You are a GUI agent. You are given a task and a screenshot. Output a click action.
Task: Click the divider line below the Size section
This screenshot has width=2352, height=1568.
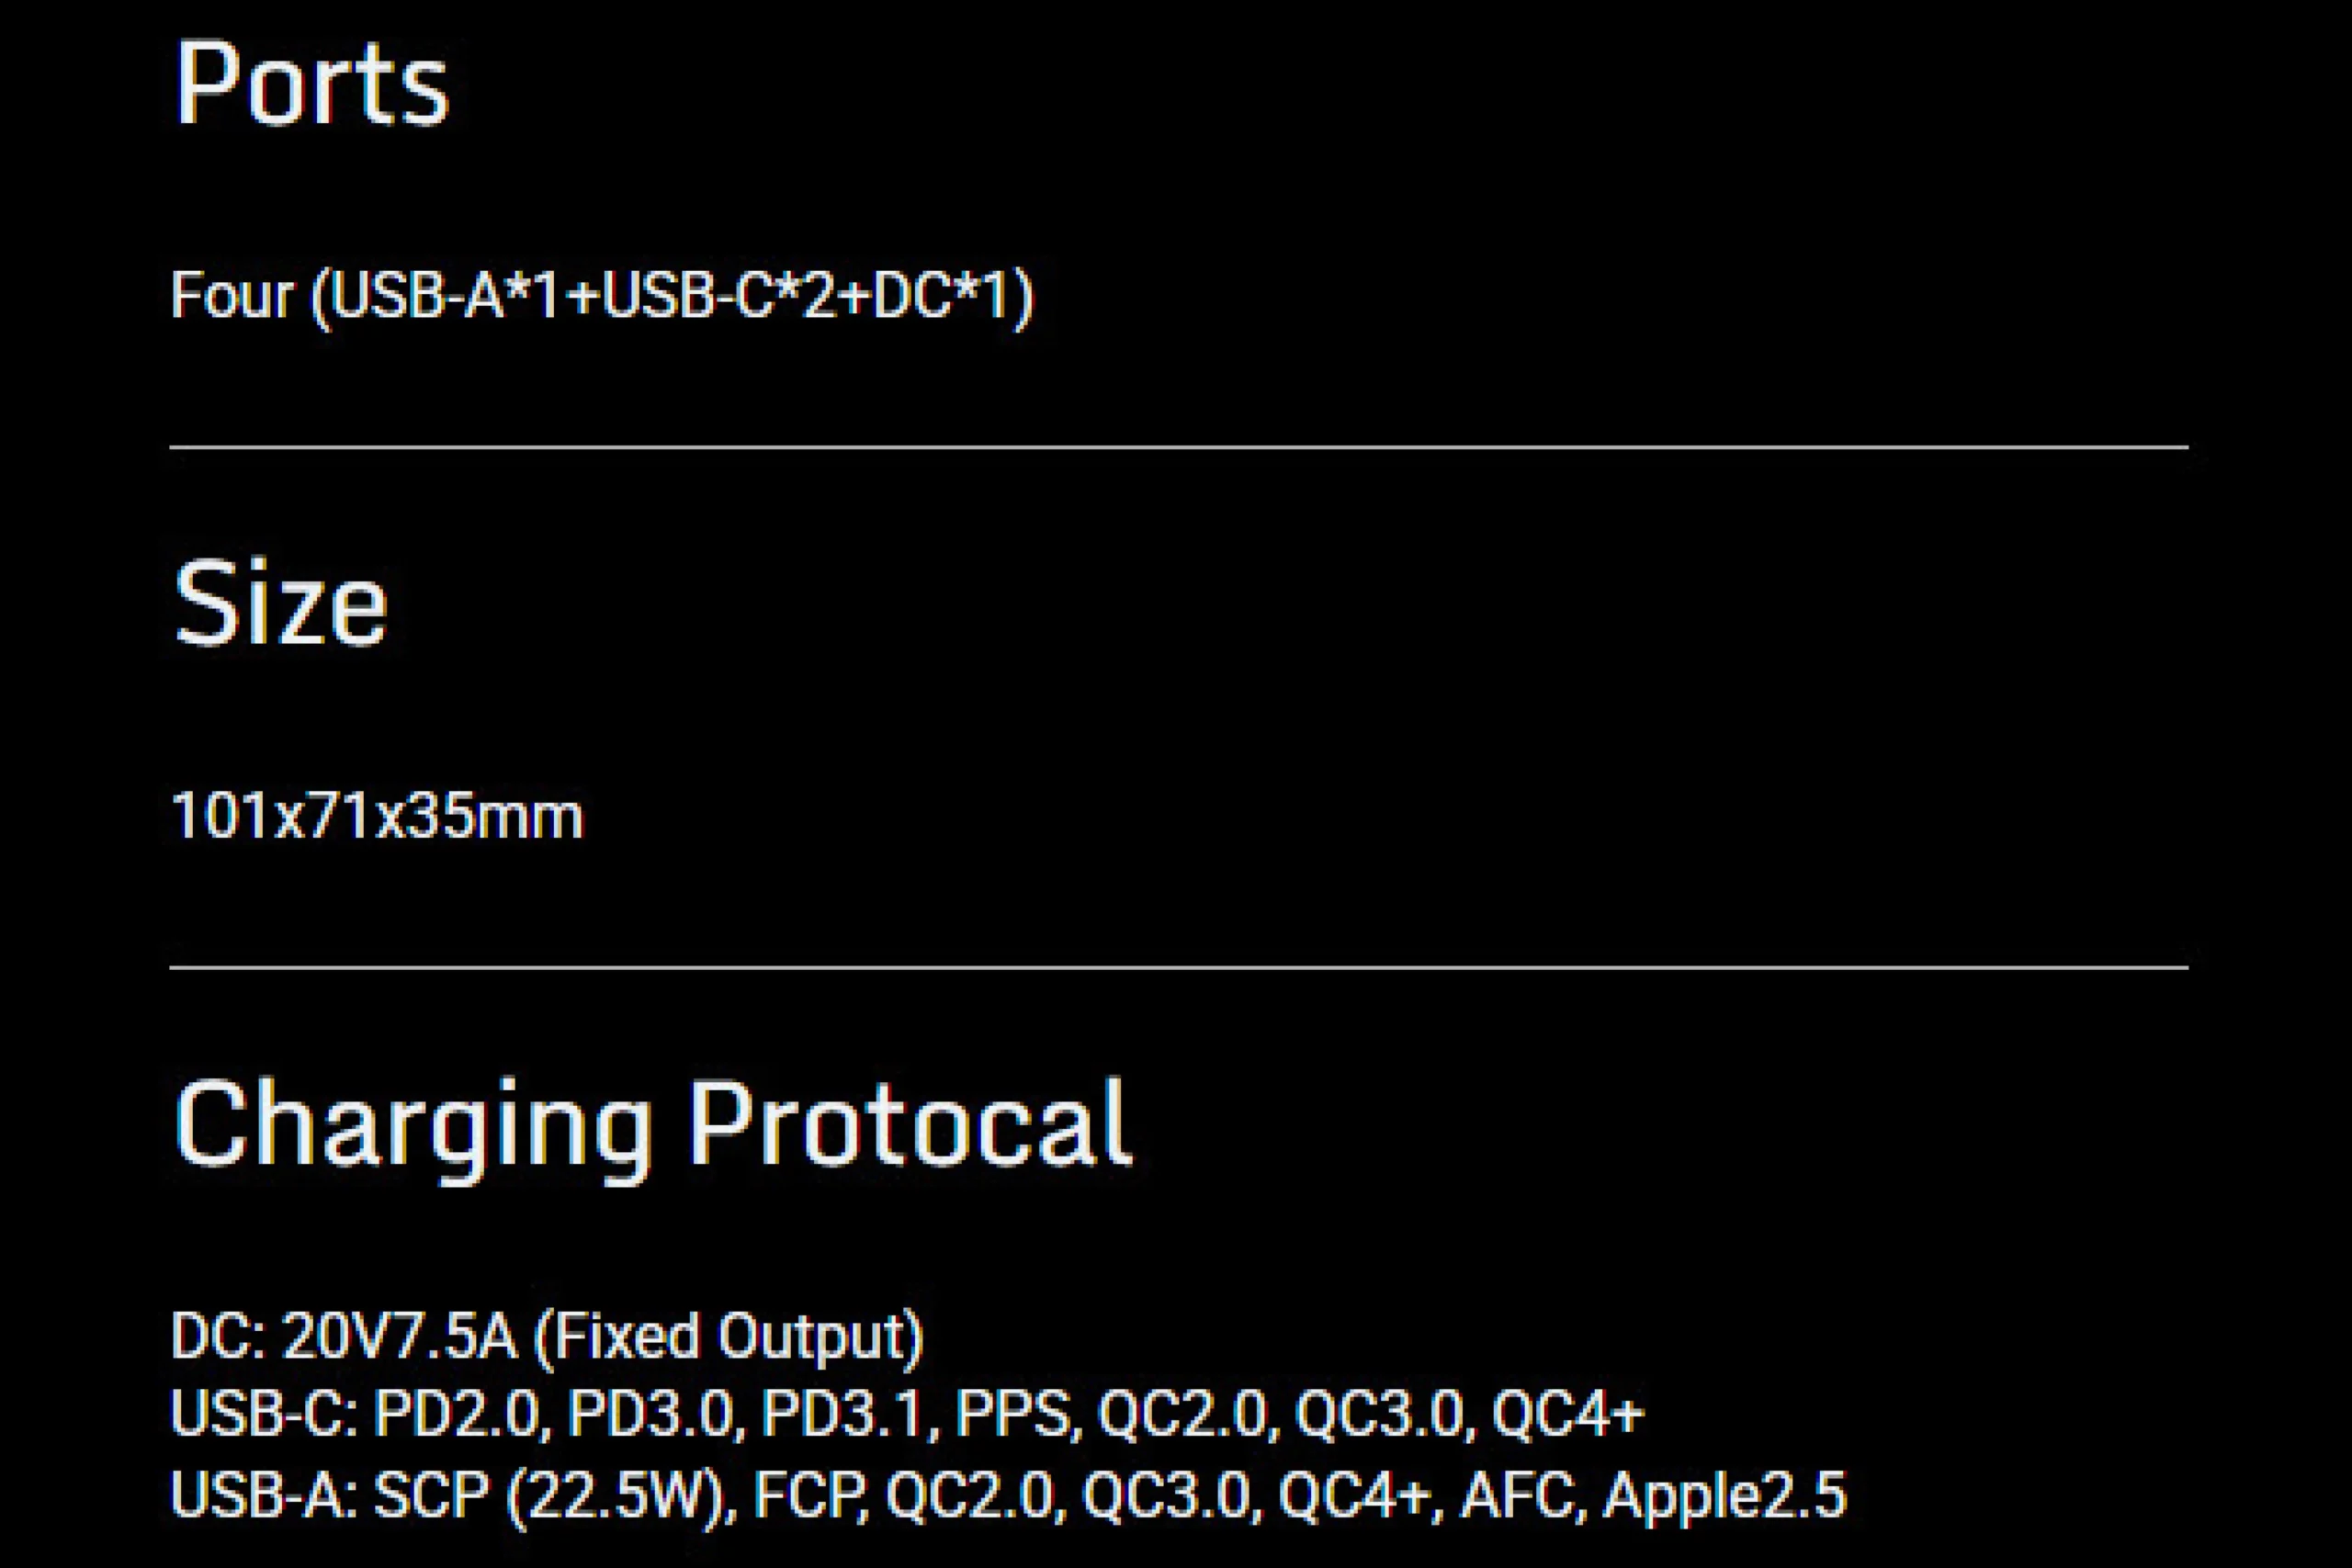(1178, 967)
